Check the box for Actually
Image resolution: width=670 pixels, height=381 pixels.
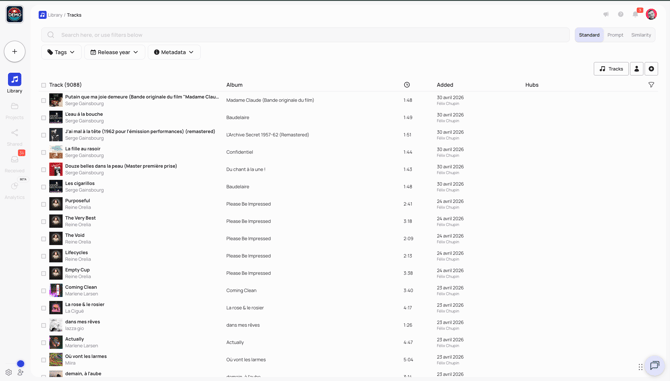point(44,343)
